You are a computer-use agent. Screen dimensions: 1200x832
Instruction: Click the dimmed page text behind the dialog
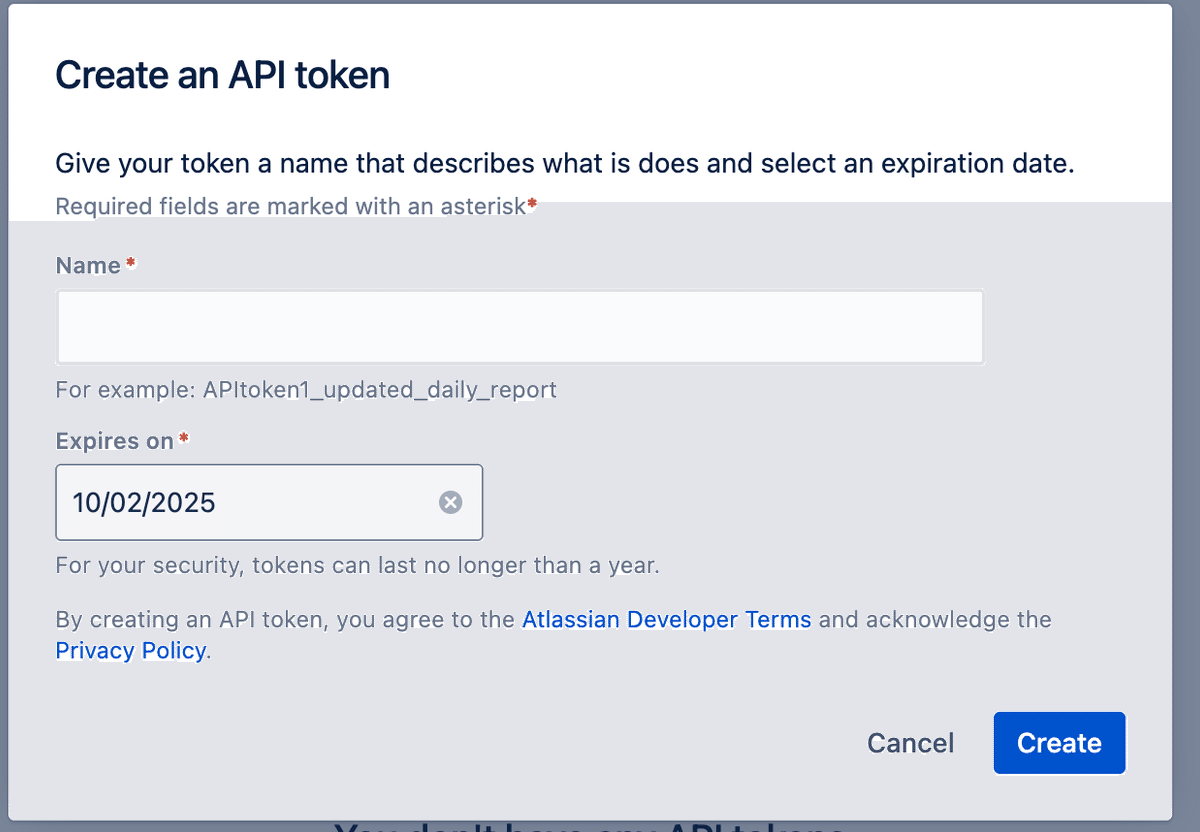pyautogui.click(x=590, y=827)
